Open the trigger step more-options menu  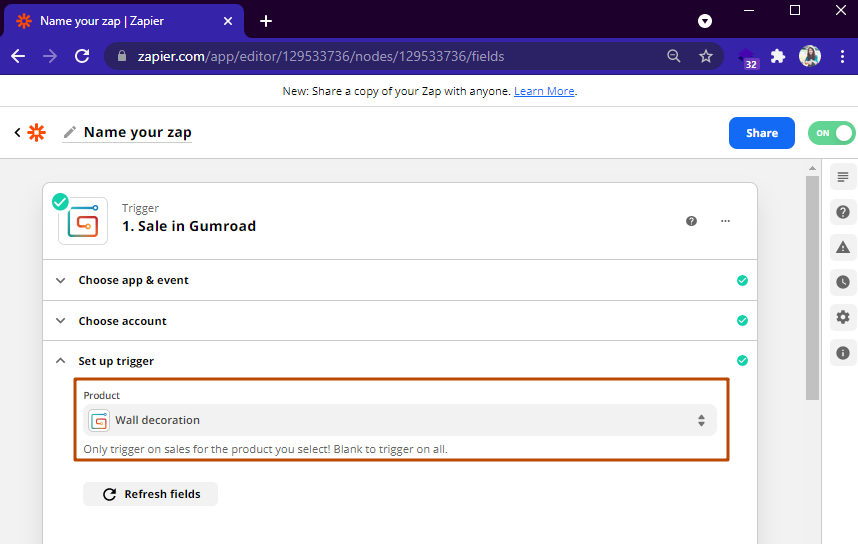pyautogui.click(x=726, y=221)
